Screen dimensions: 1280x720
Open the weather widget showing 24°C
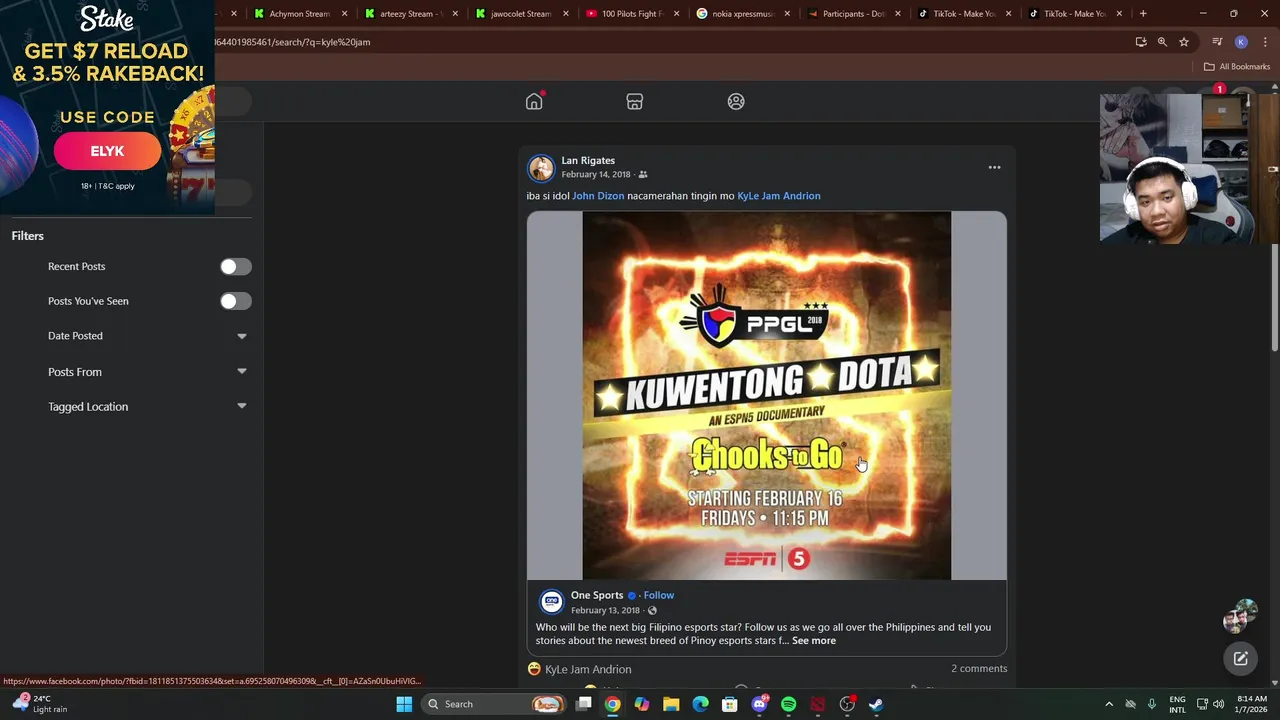click(x=42, y=704)
